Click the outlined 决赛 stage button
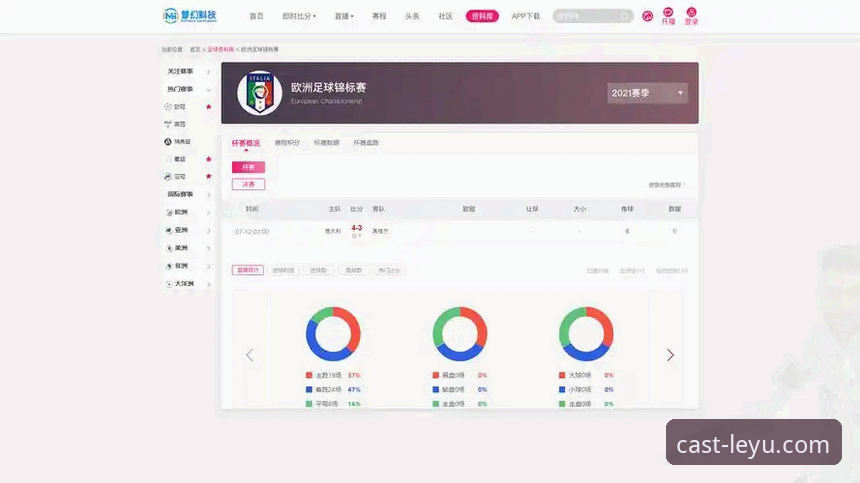Screen dimensions: 860x483 click(248, 184)
